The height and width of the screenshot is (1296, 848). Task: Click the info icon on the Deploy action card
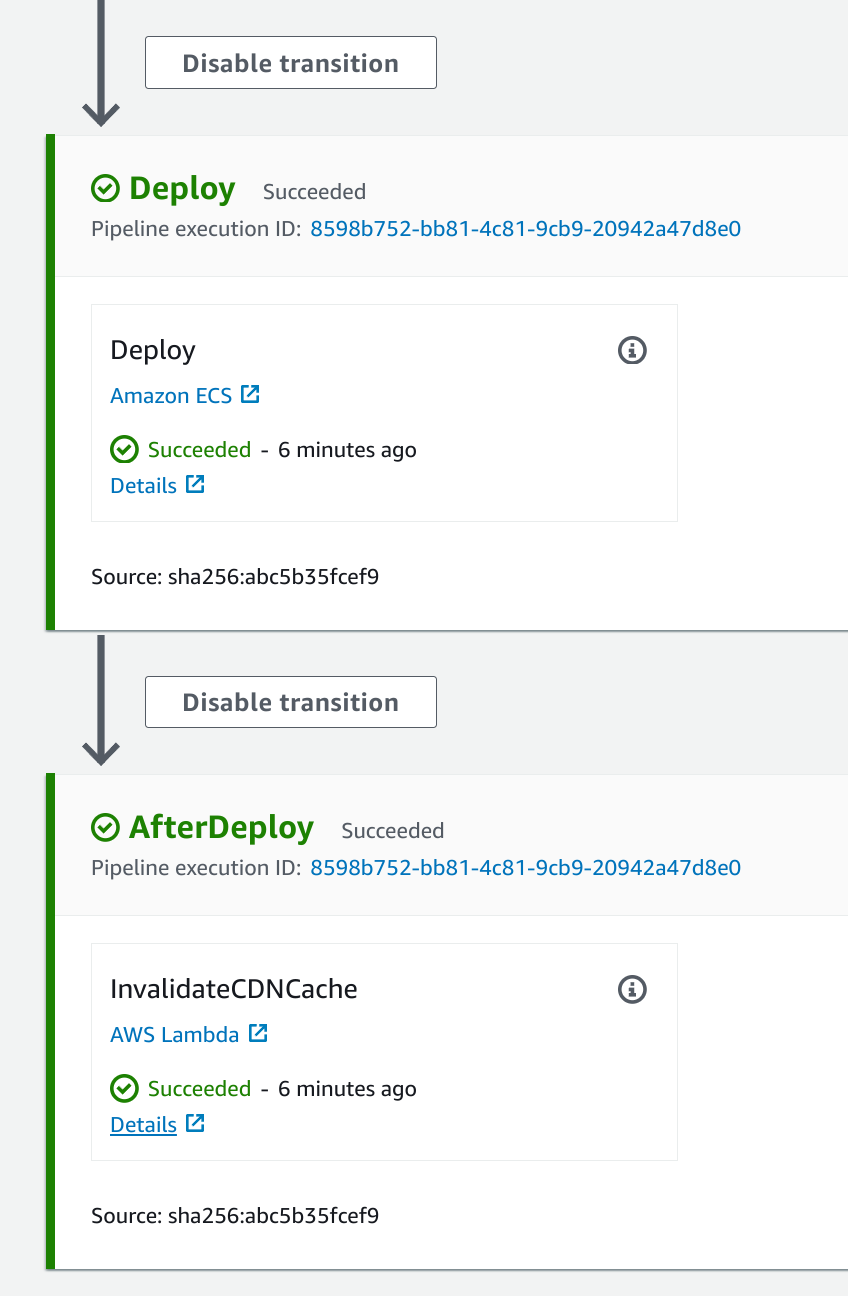point(632,351)
